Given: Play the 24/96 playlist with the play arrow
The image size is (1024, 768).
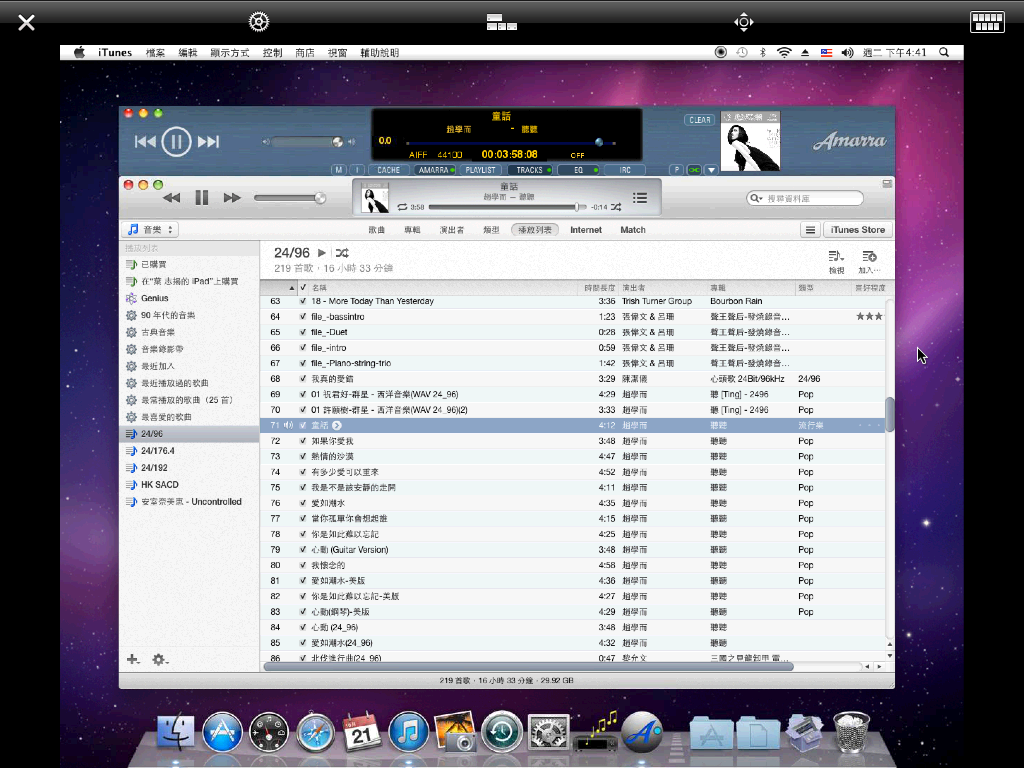Looking at the screenshot, I should (321, 253).
